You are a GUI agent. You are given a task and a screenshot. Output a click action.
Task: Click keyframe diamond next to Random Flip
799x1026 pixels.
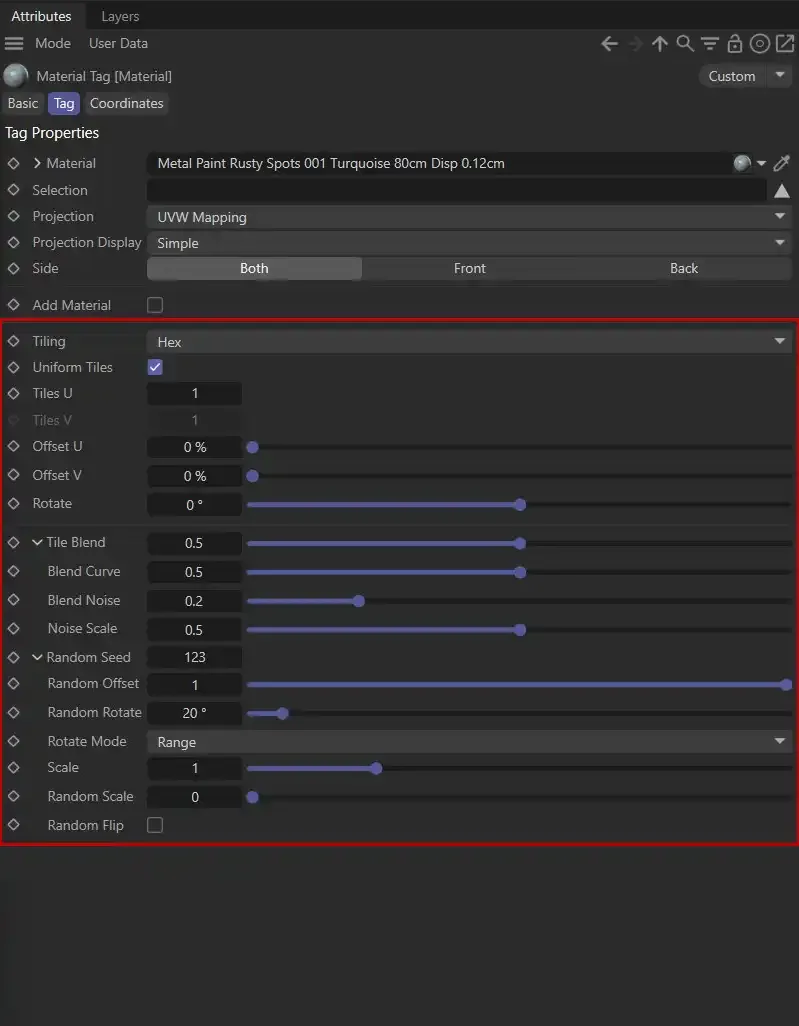tap(13, 825)
